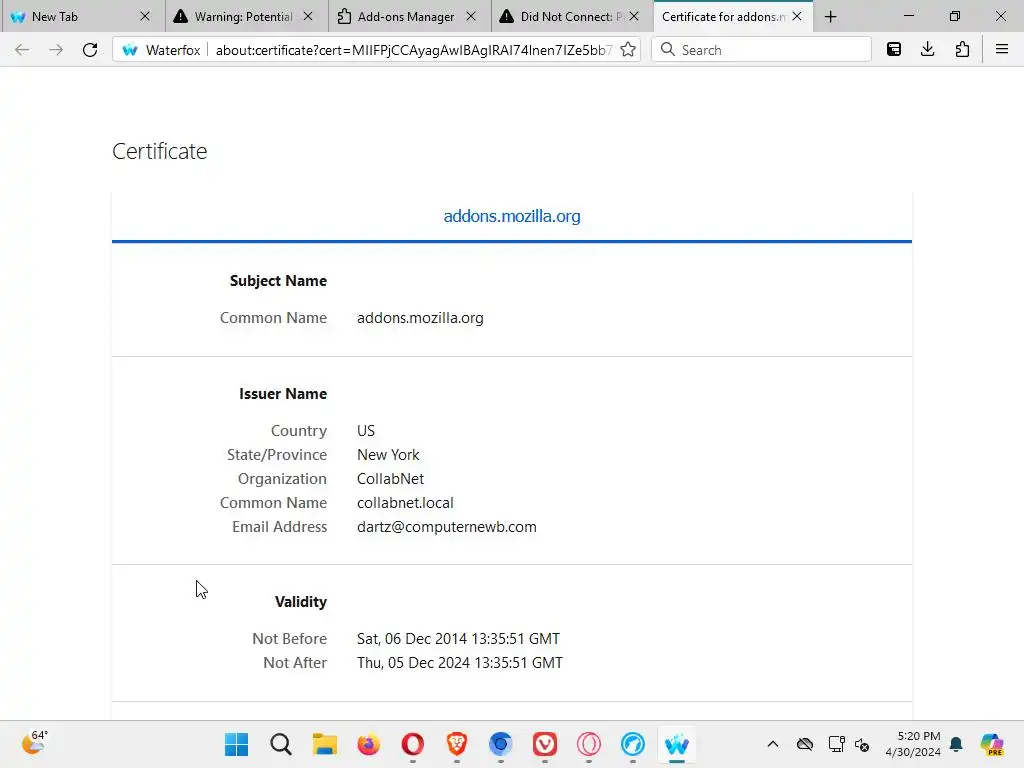Screen dimensions: 1024x768
Task: Show hidden system tray icons
Action: (x=773, y=744)
